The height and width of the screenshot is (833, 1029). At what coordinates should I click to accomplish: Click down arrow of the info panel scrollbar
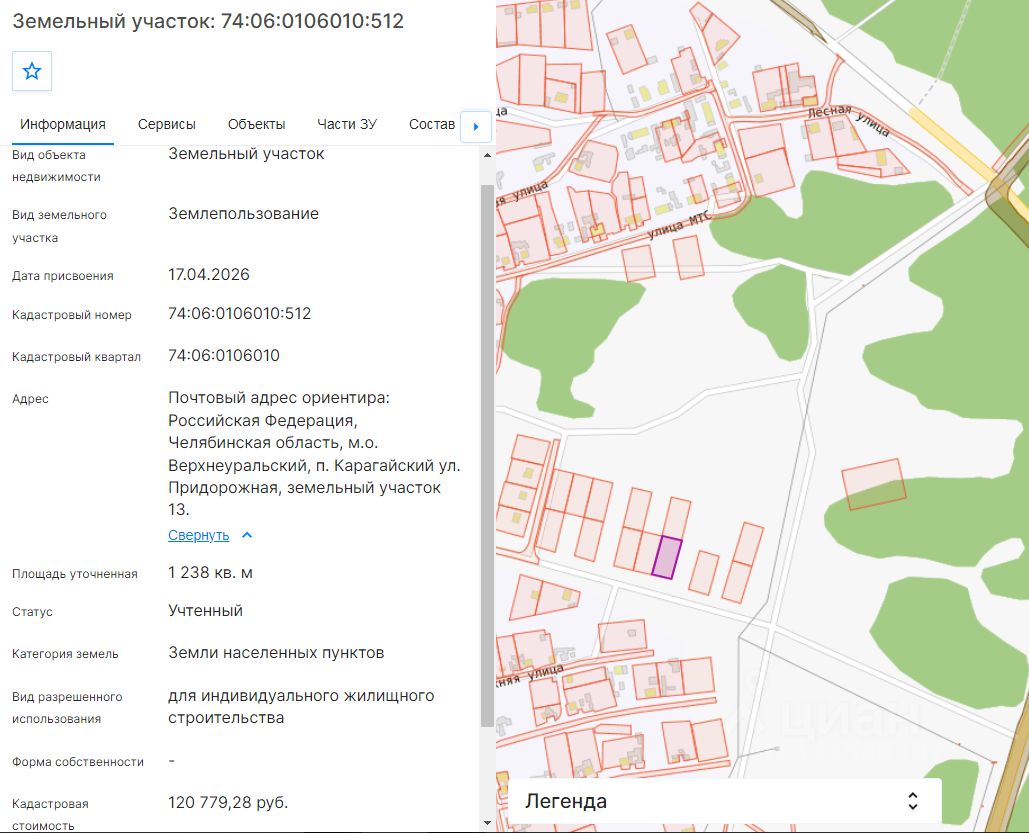(487, 822)
